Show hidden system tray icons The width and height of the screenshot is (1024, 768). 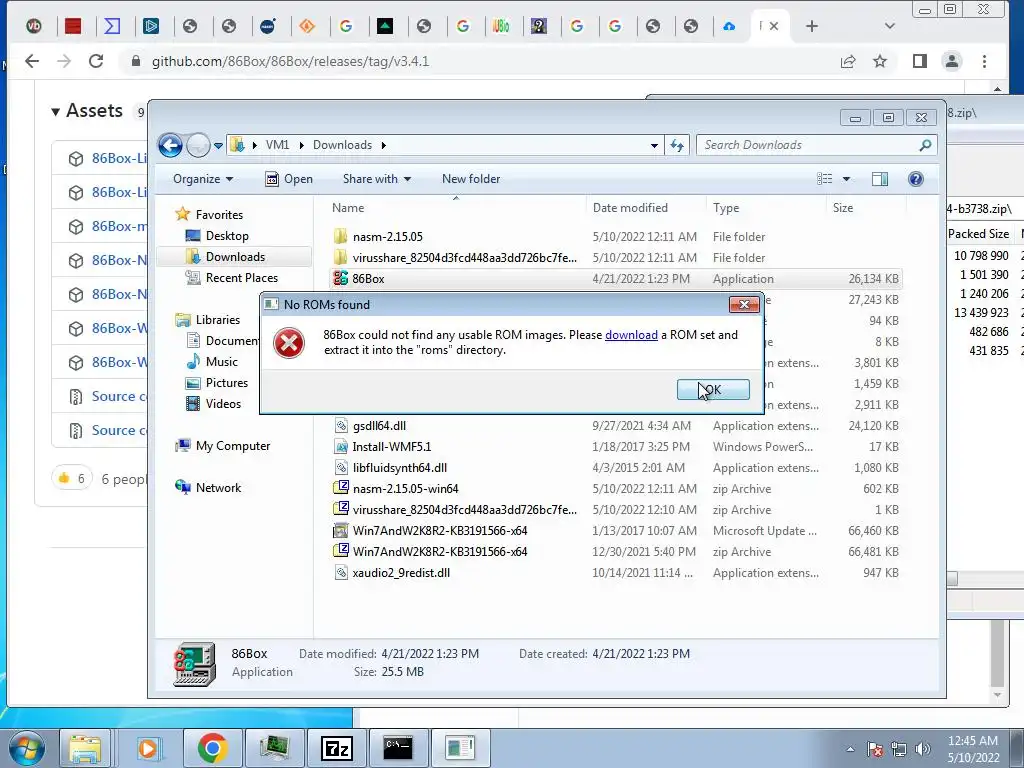click(850, 749)
